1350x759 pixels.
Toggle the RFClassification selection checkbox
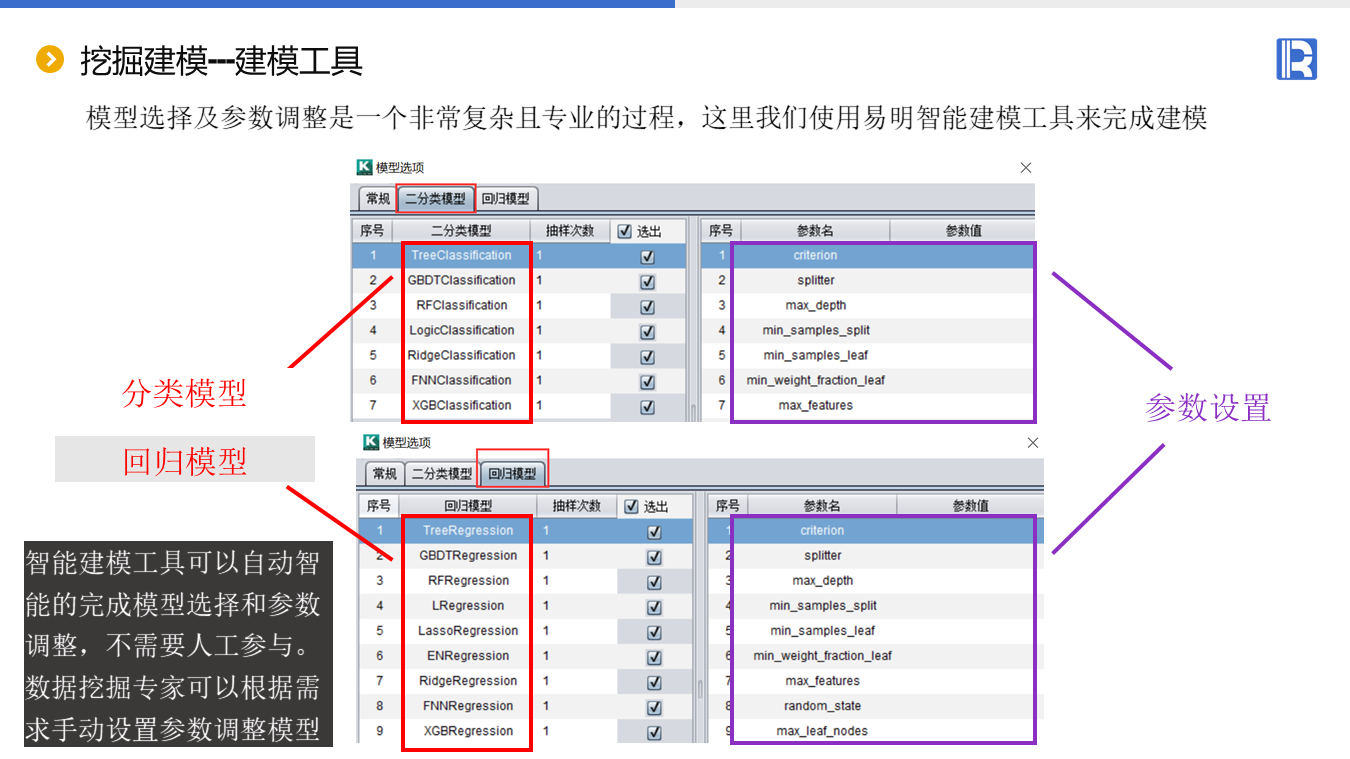pyautogui.click(x=647, y=306)
